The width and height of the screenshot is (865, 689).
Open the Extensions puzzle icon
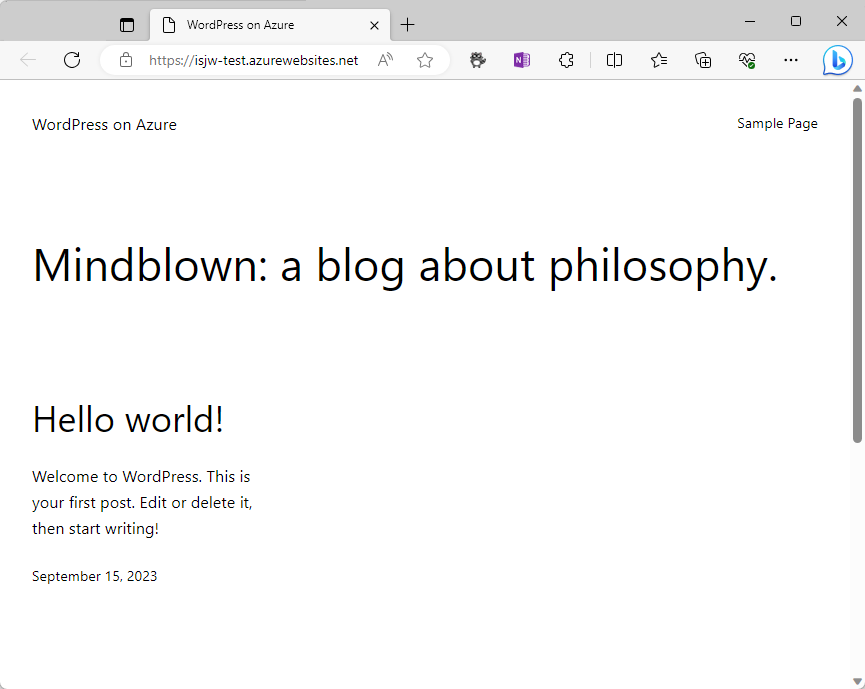pyautogui.click(x=566, y=60)
